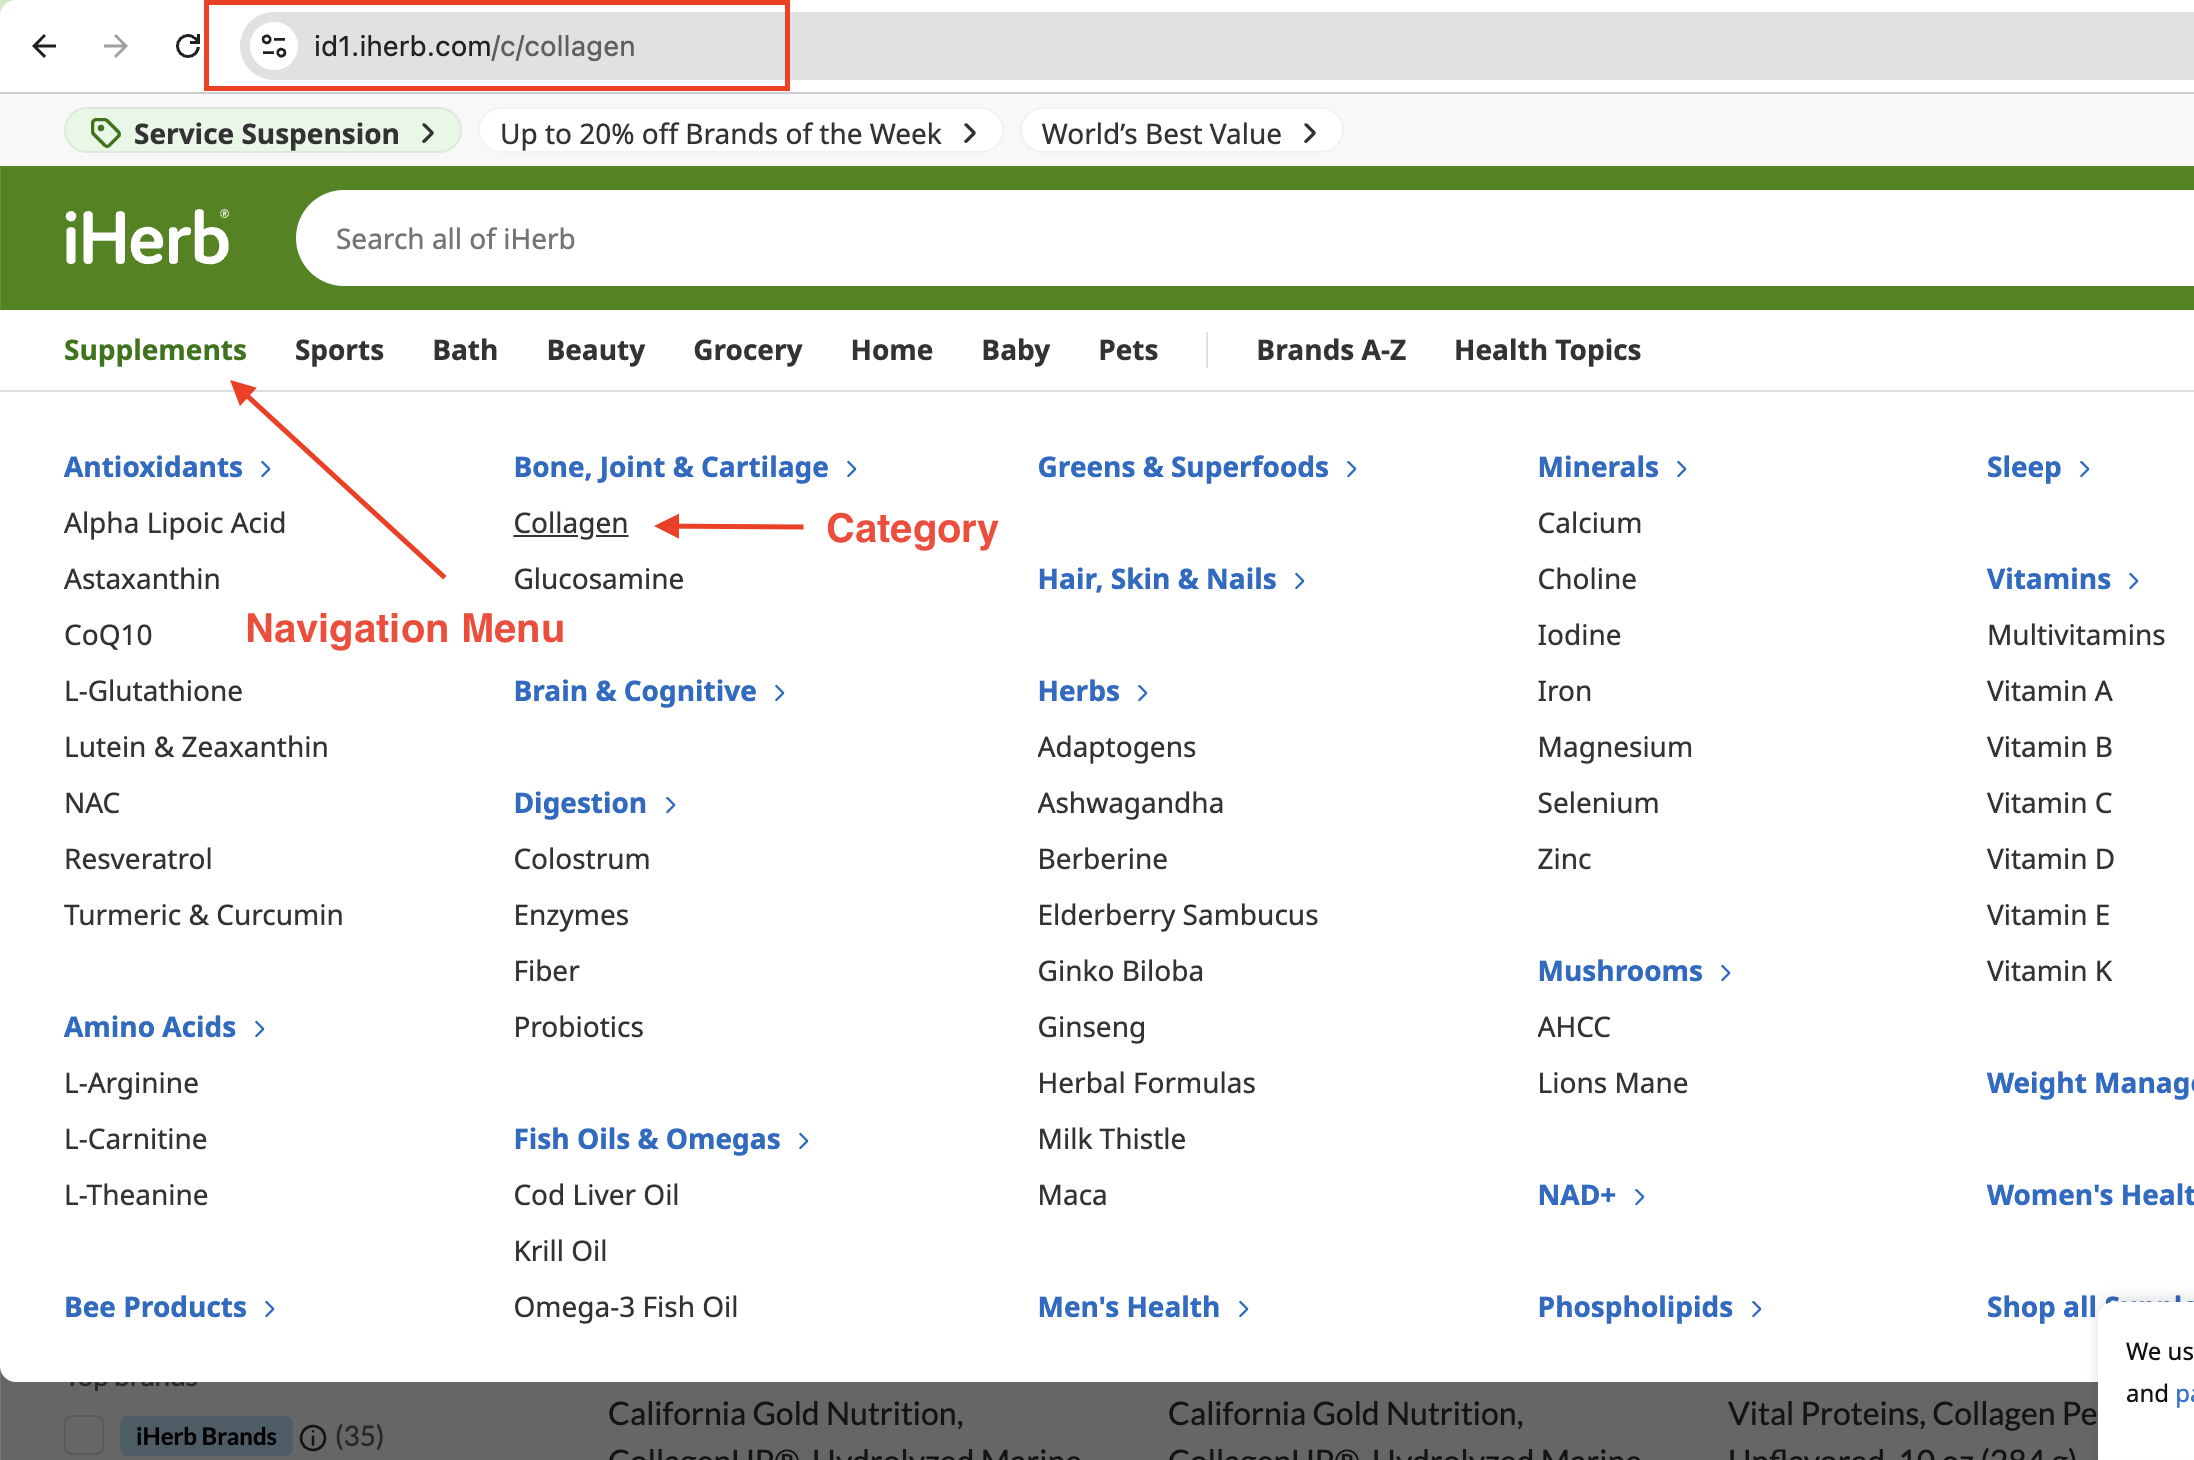Open the Herbs category heading

[1079, 691]
